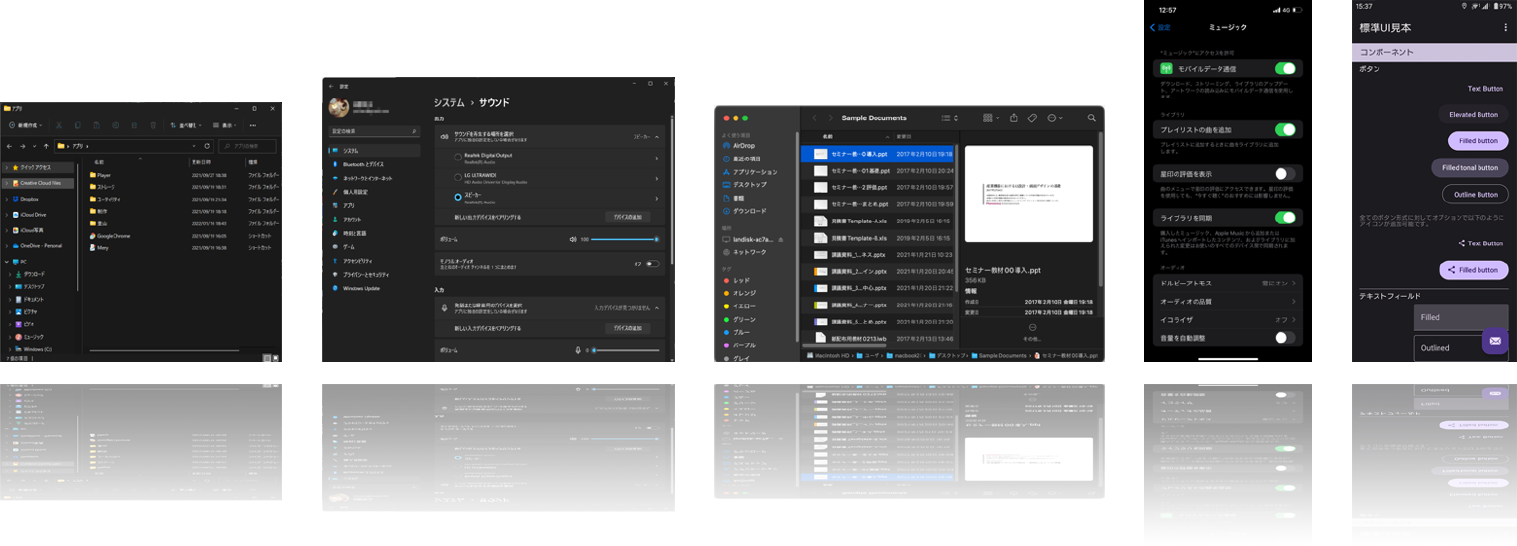Turn on モノラル オーディオ toggle

653,263
